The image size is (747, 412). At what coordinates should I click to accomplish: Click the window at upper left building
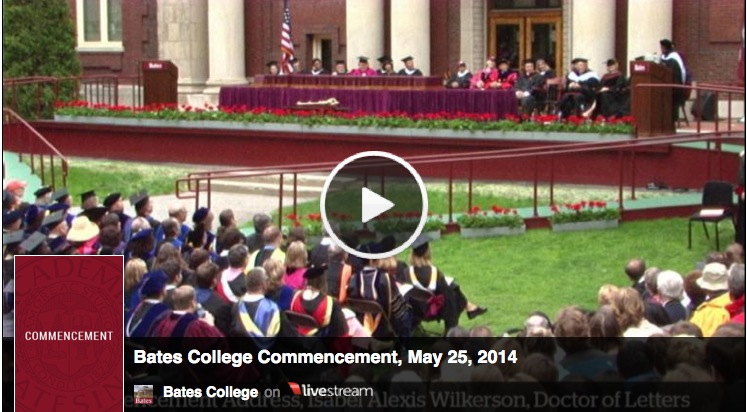[99, 25]
